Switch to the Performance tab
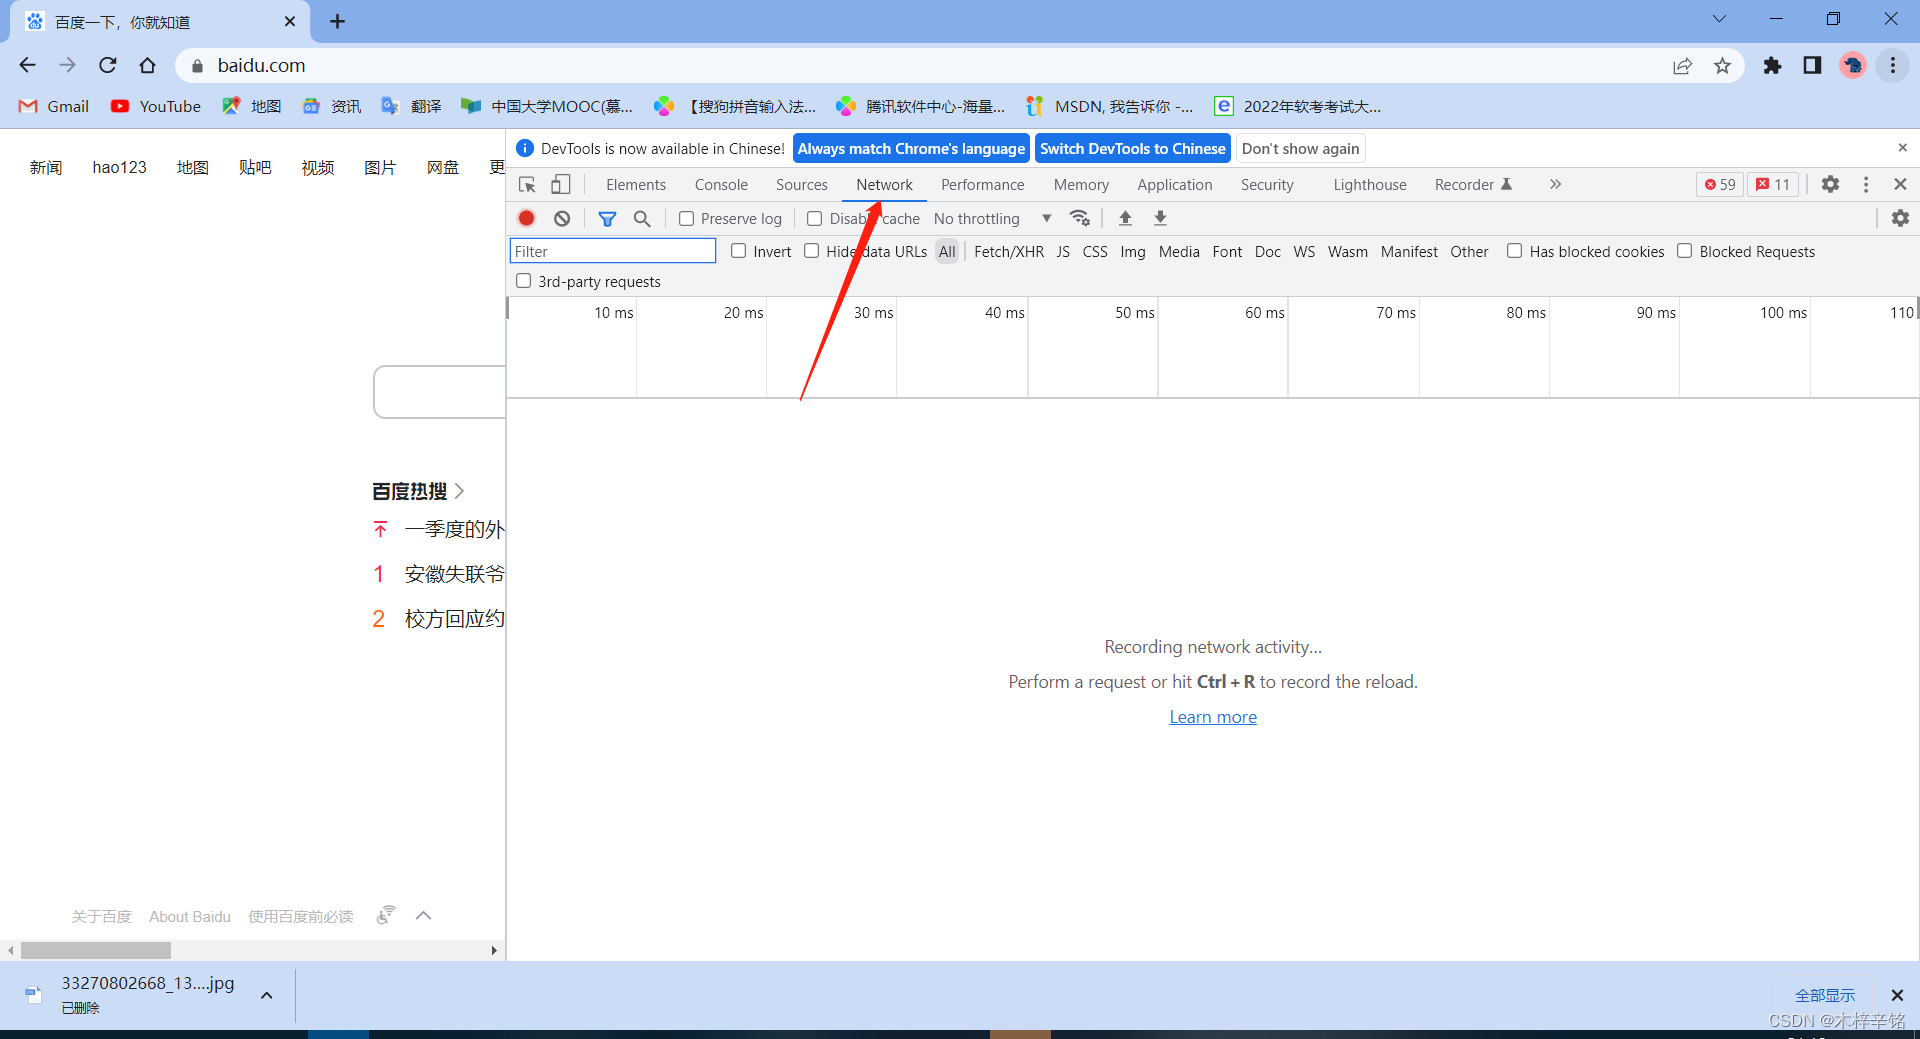The image size is (1920, 1039). 982,185
